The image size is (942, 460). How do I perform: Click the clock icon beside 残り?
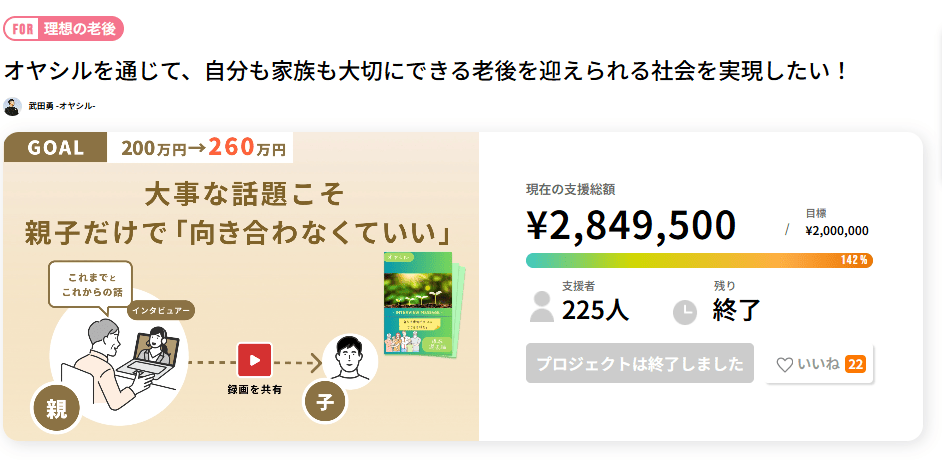(685, 312)
